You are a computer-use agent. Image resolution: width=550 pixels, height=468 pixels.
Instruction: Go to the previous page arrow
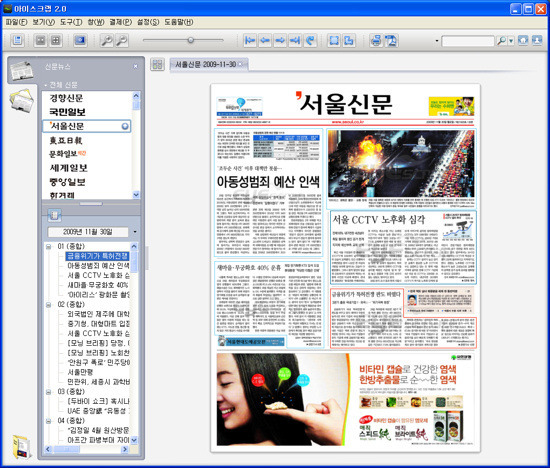click(265, 40)
